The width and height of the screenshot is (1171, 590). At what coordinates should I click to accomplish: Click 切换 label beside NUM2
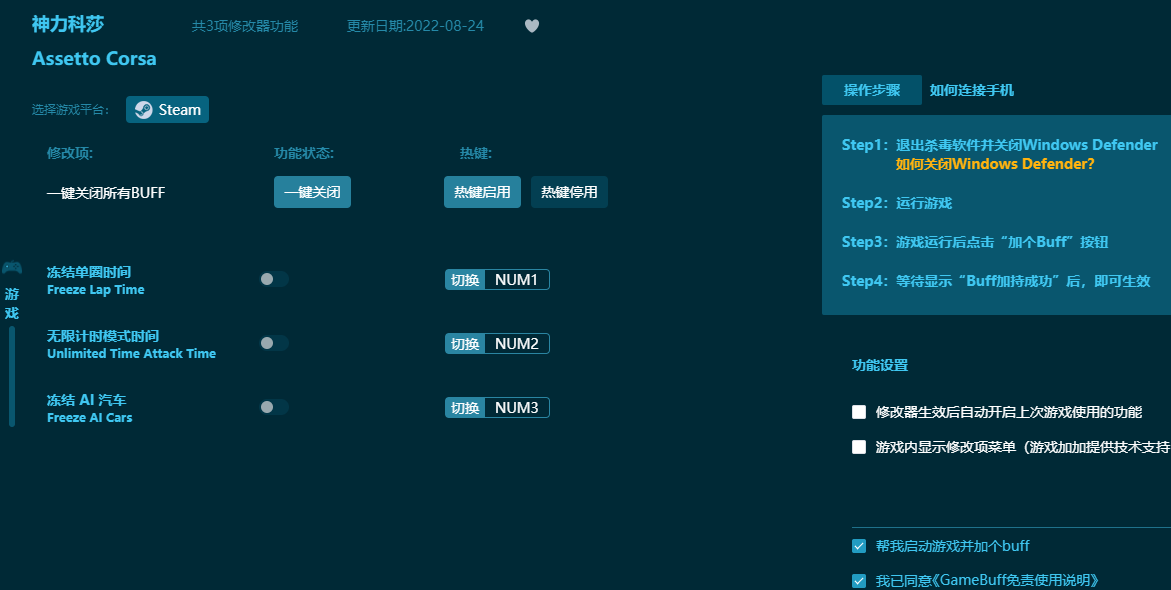click(465, 344)
